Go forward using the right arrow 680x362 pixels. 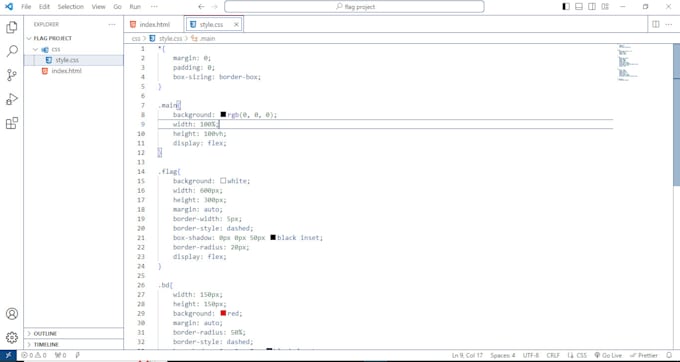(x=214, y=7)
